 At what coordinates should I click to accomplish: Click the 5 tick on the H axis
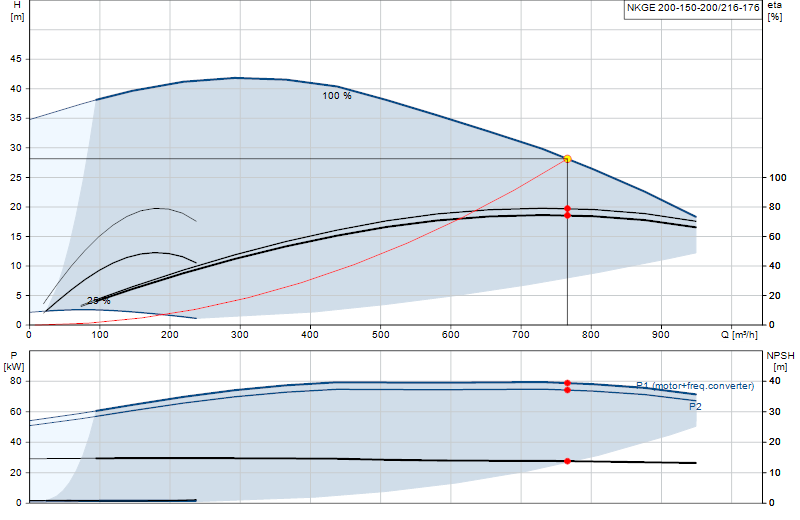click(x=19, y=295)
